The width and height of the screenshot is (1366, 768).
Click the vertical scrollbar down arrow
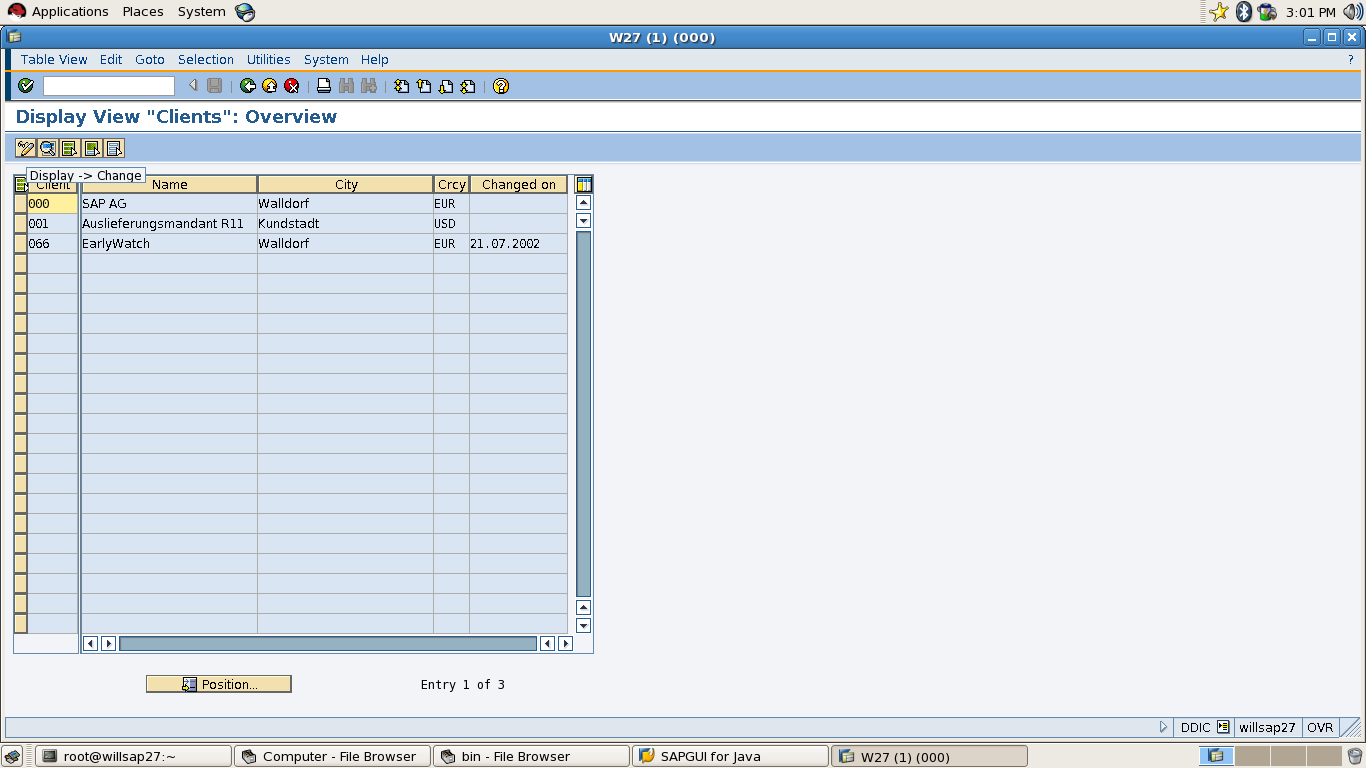[x=582, y=627]
